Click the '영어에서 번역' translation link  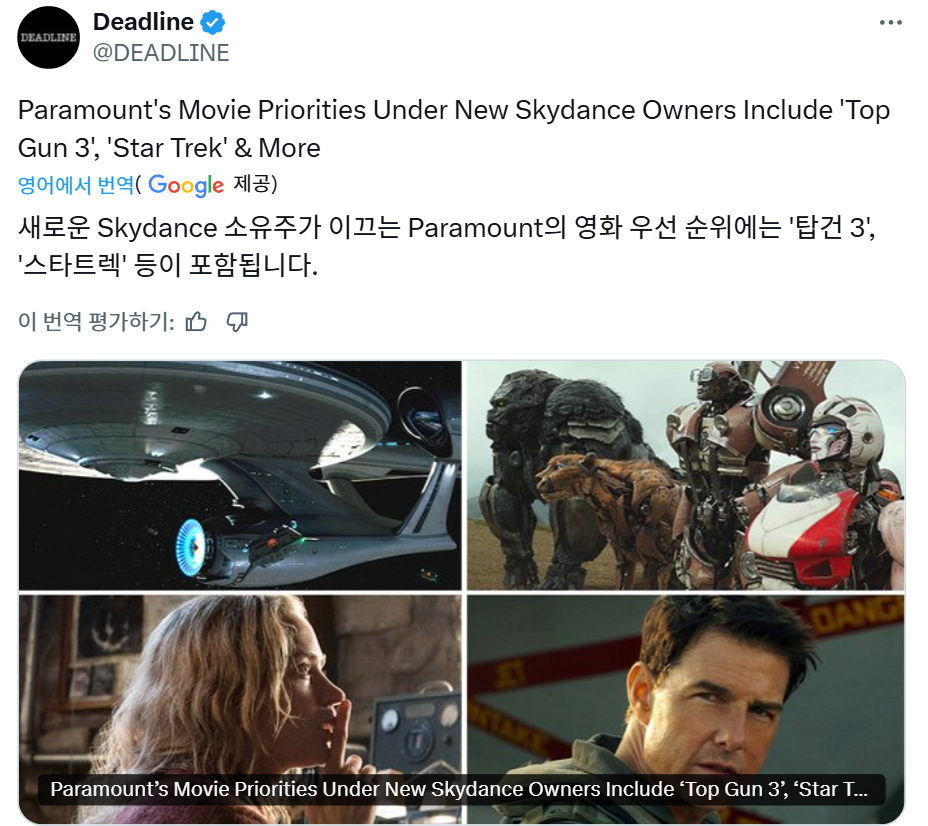coord(76,185)
